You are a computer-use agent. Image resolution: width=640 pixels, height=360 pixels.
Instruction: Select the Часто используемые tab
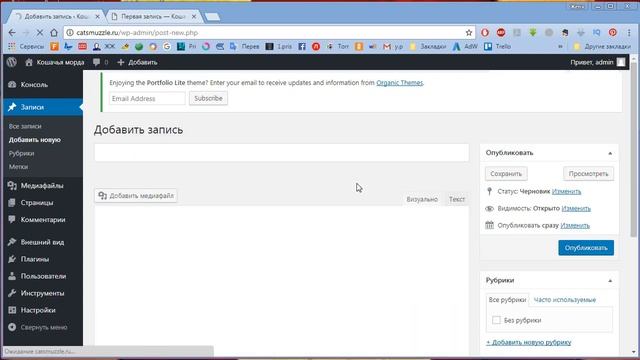coord(565,300)
